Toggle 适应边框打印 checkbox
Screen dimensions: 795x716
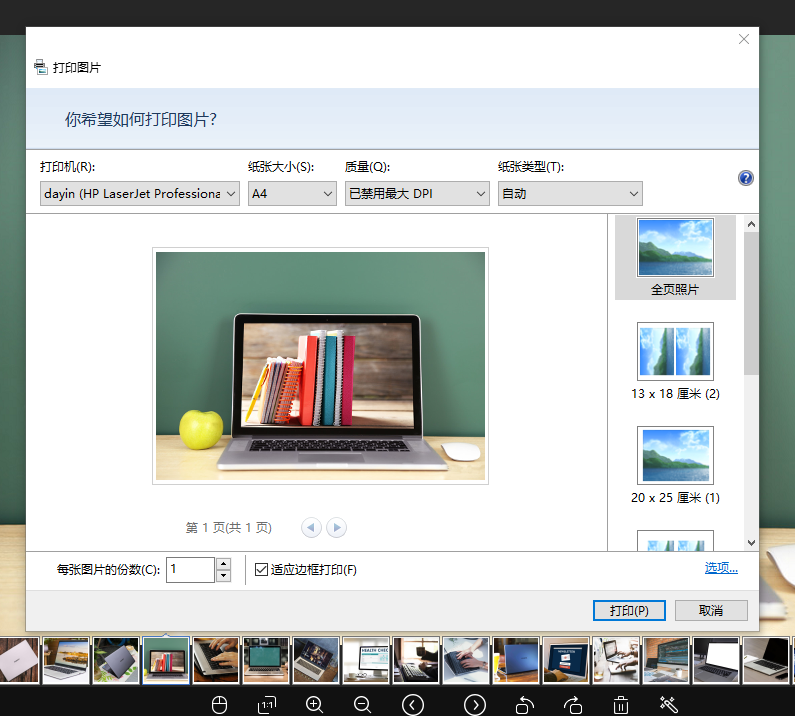click(x=262, y=570)
